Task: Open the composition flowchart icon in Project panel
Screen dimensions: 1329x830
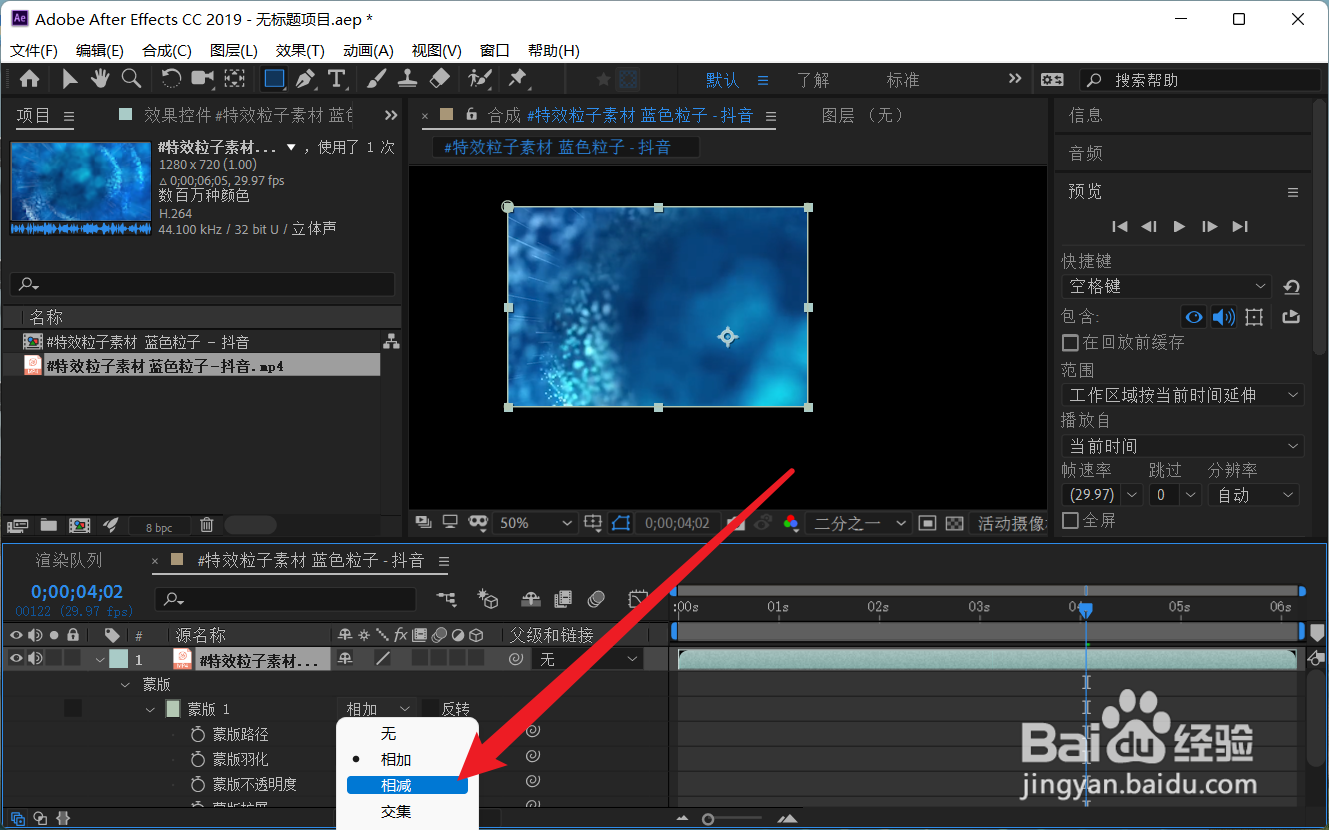Action: pyautogui.click(x=391, y=342)
